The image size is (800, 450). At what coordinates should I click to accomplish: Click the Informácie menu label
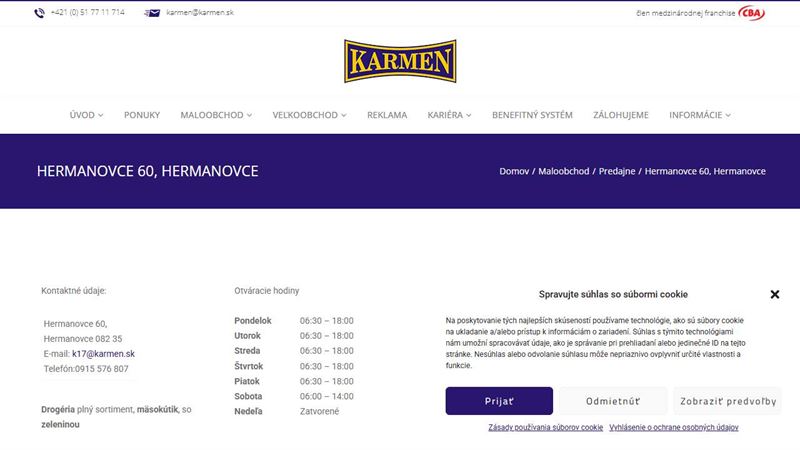point(695,115)
